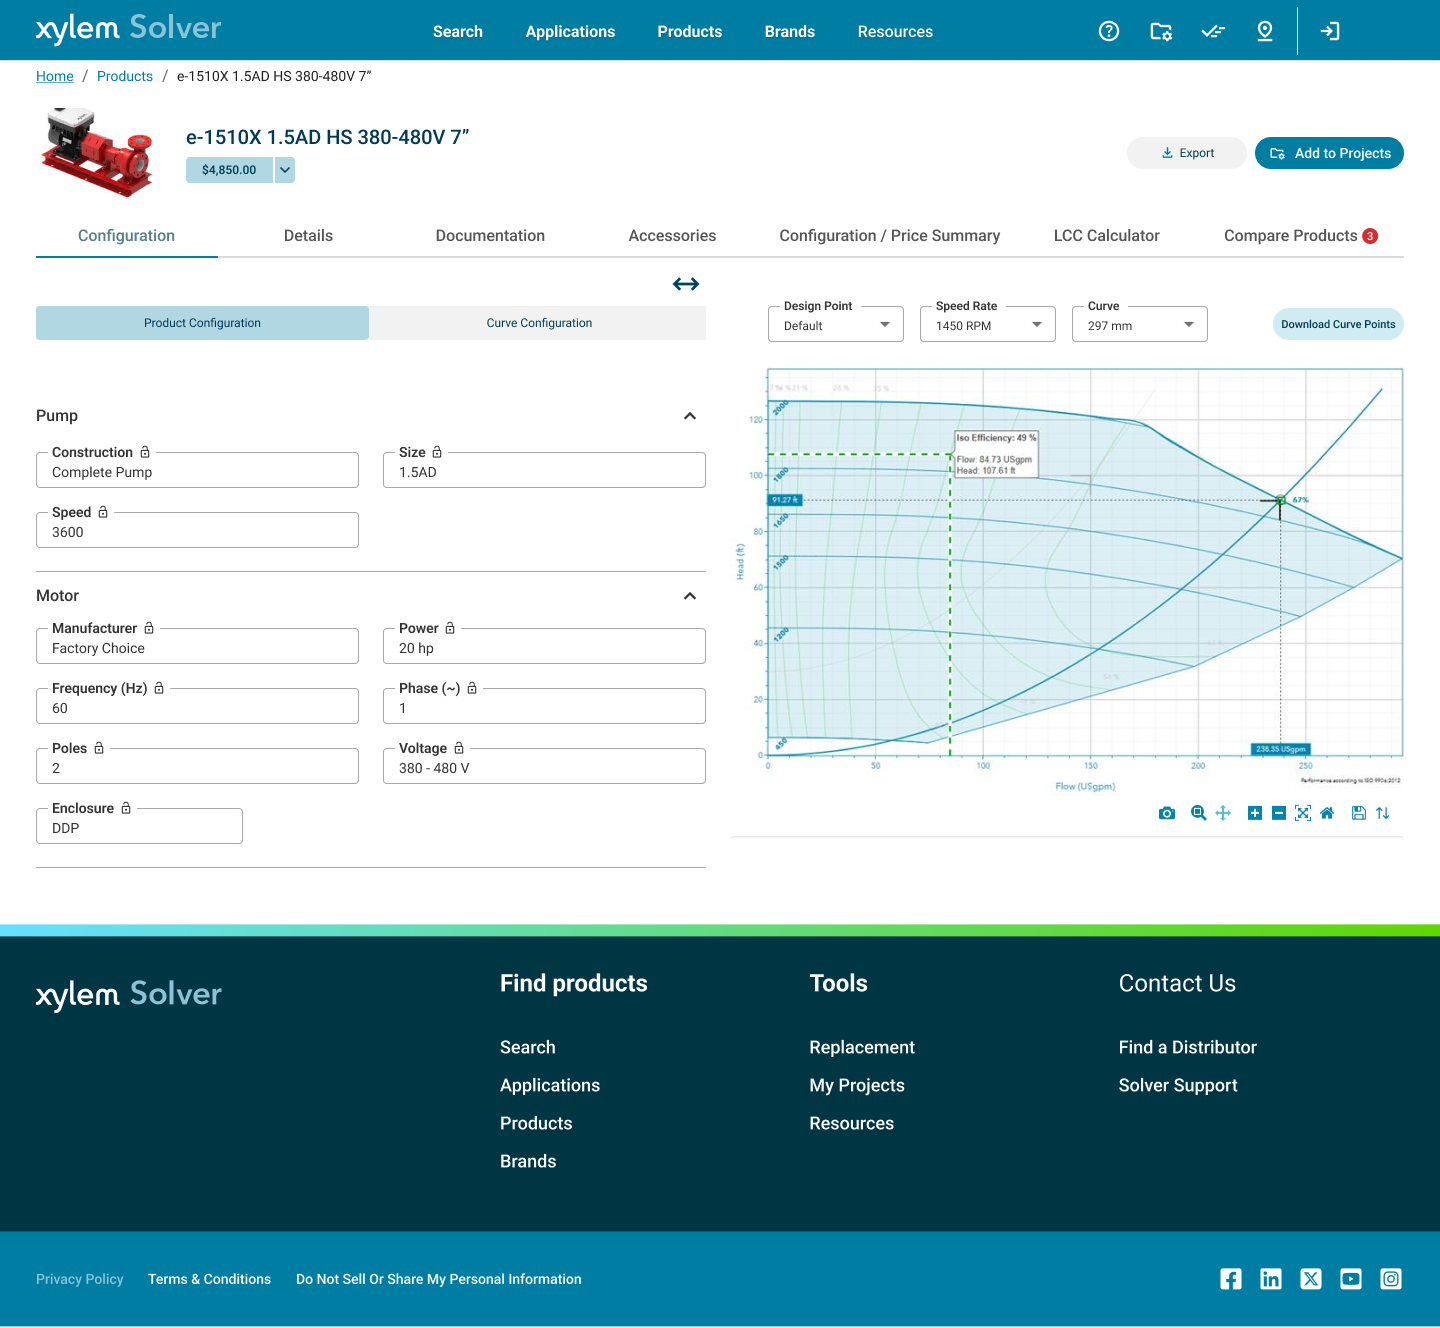
Task: Open Help via the question mark icon
Action: point(1108,31)
